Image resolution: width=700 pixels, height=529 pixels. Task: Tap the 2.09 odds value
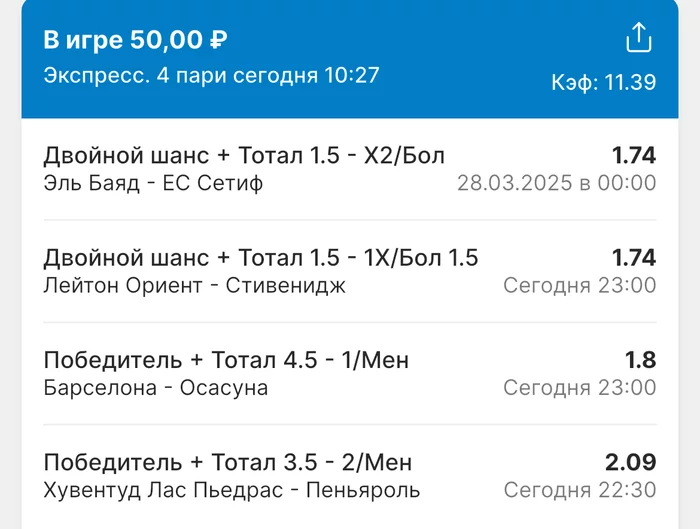tap(630, 463)
